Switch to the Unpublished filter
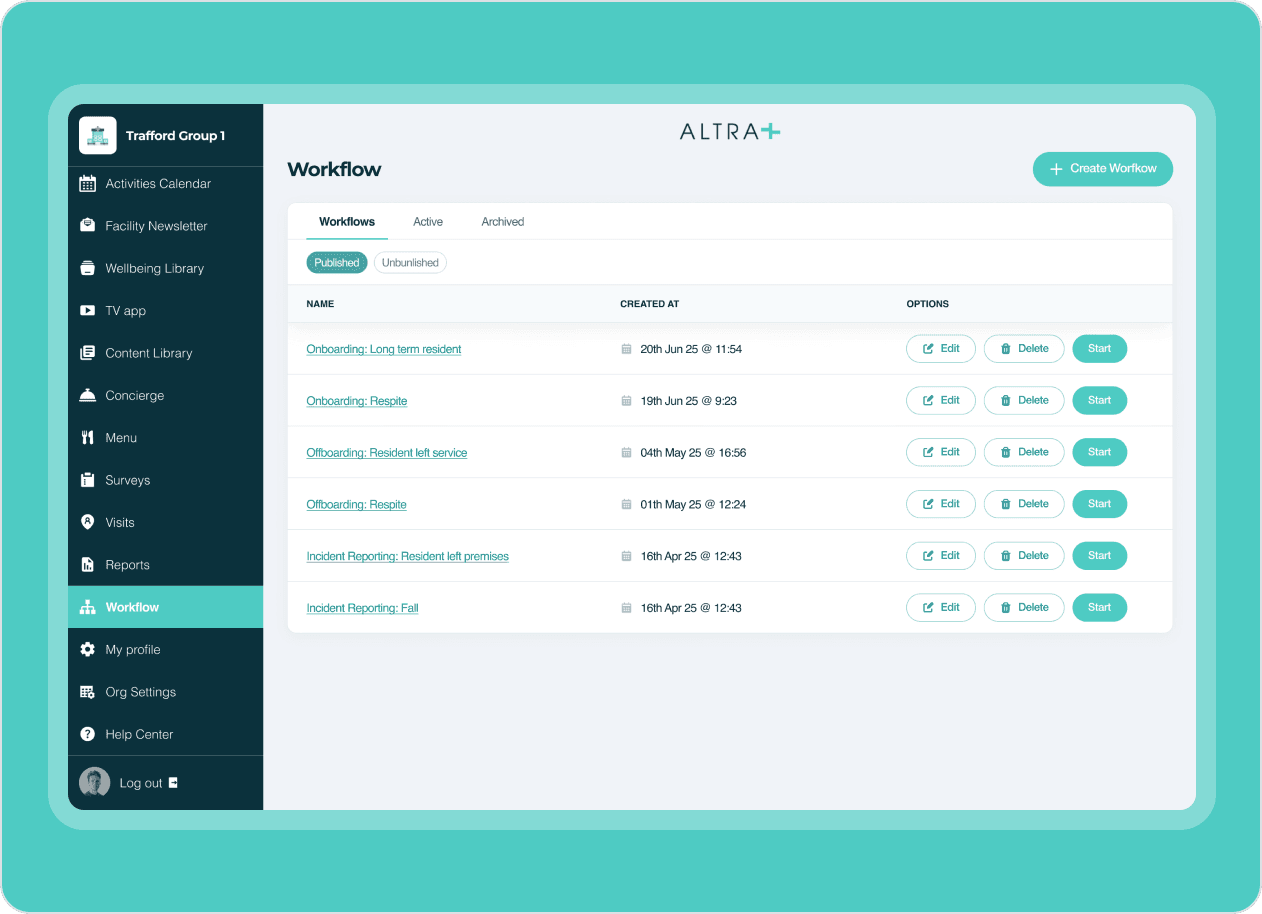This screenshot has width=1262, height=914. [x=410, y=262]
